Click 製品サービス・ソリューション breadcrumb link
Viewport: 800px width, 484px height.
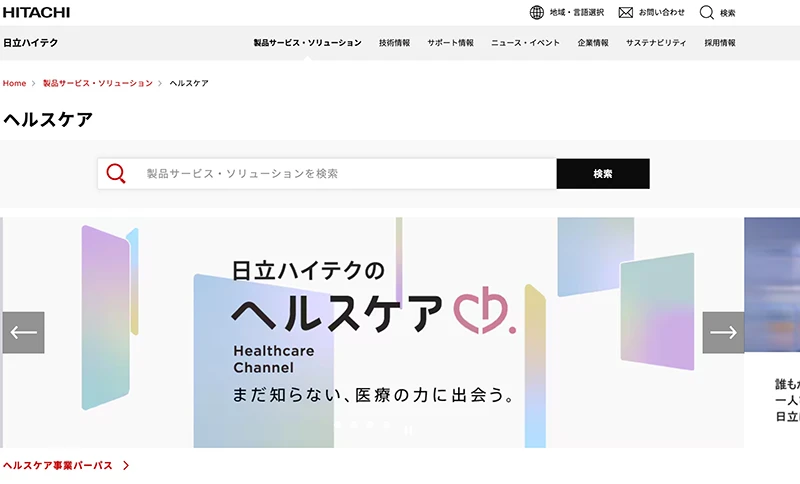97,83
